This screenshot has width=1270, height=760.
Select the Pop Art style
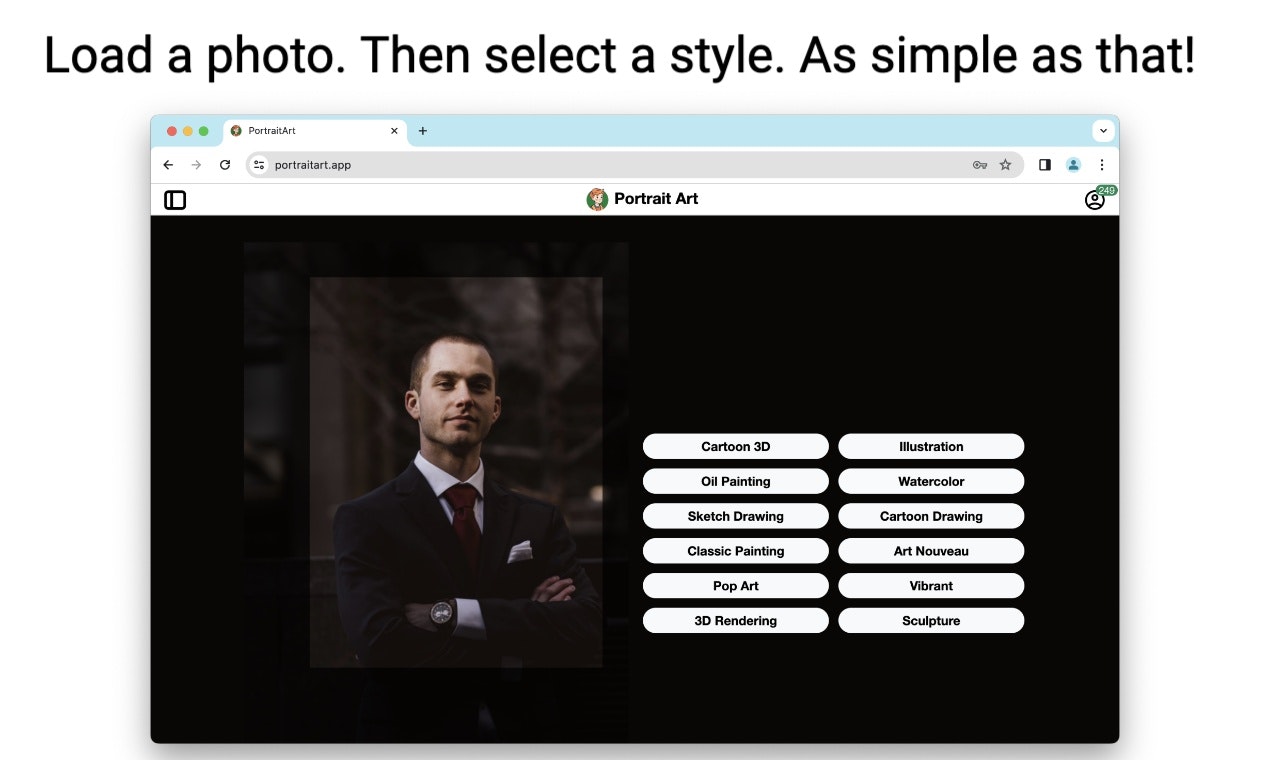pyautogui.click(x=736, y=586)
